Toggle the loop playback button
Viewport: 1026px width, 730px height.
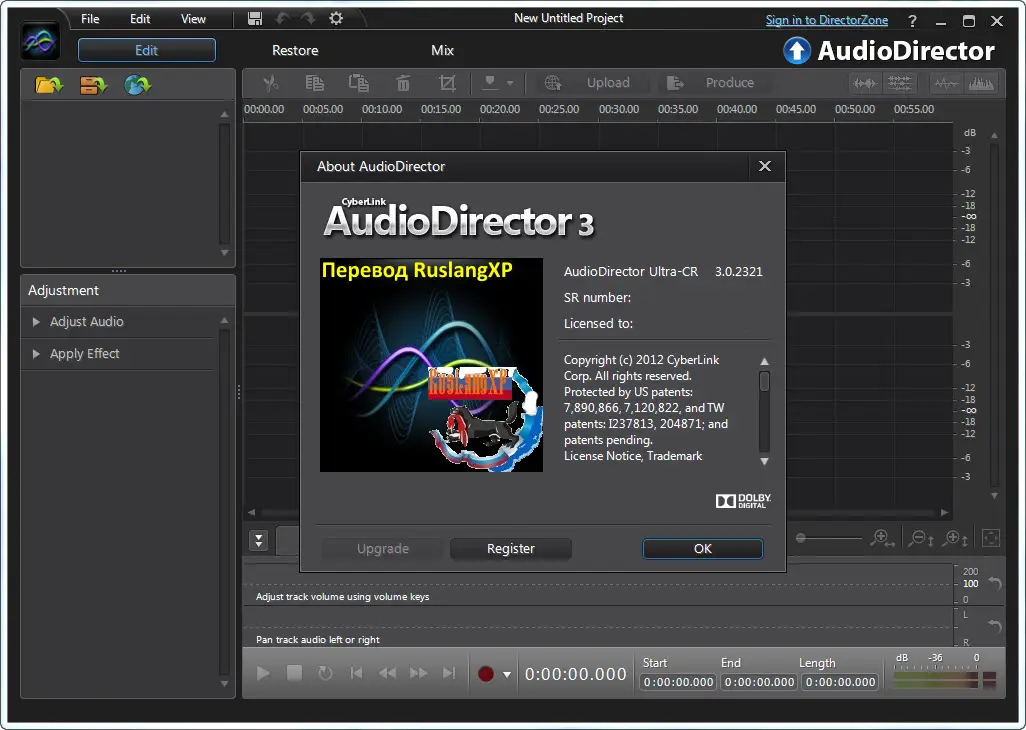point(325,673)
